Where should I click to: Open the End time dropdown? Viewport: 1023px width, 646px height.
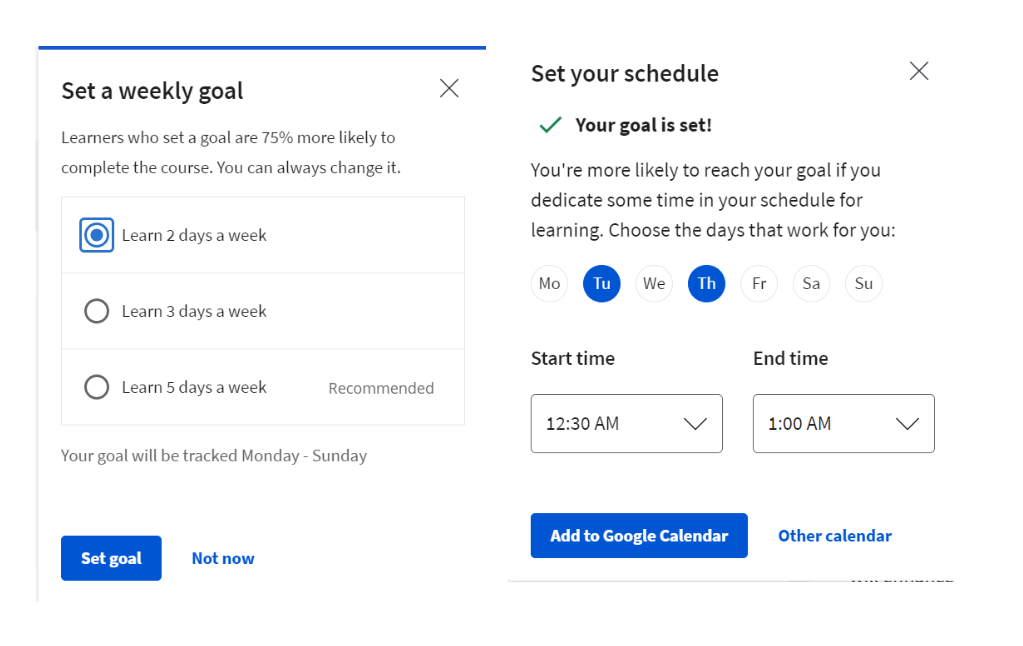(843, 424)
